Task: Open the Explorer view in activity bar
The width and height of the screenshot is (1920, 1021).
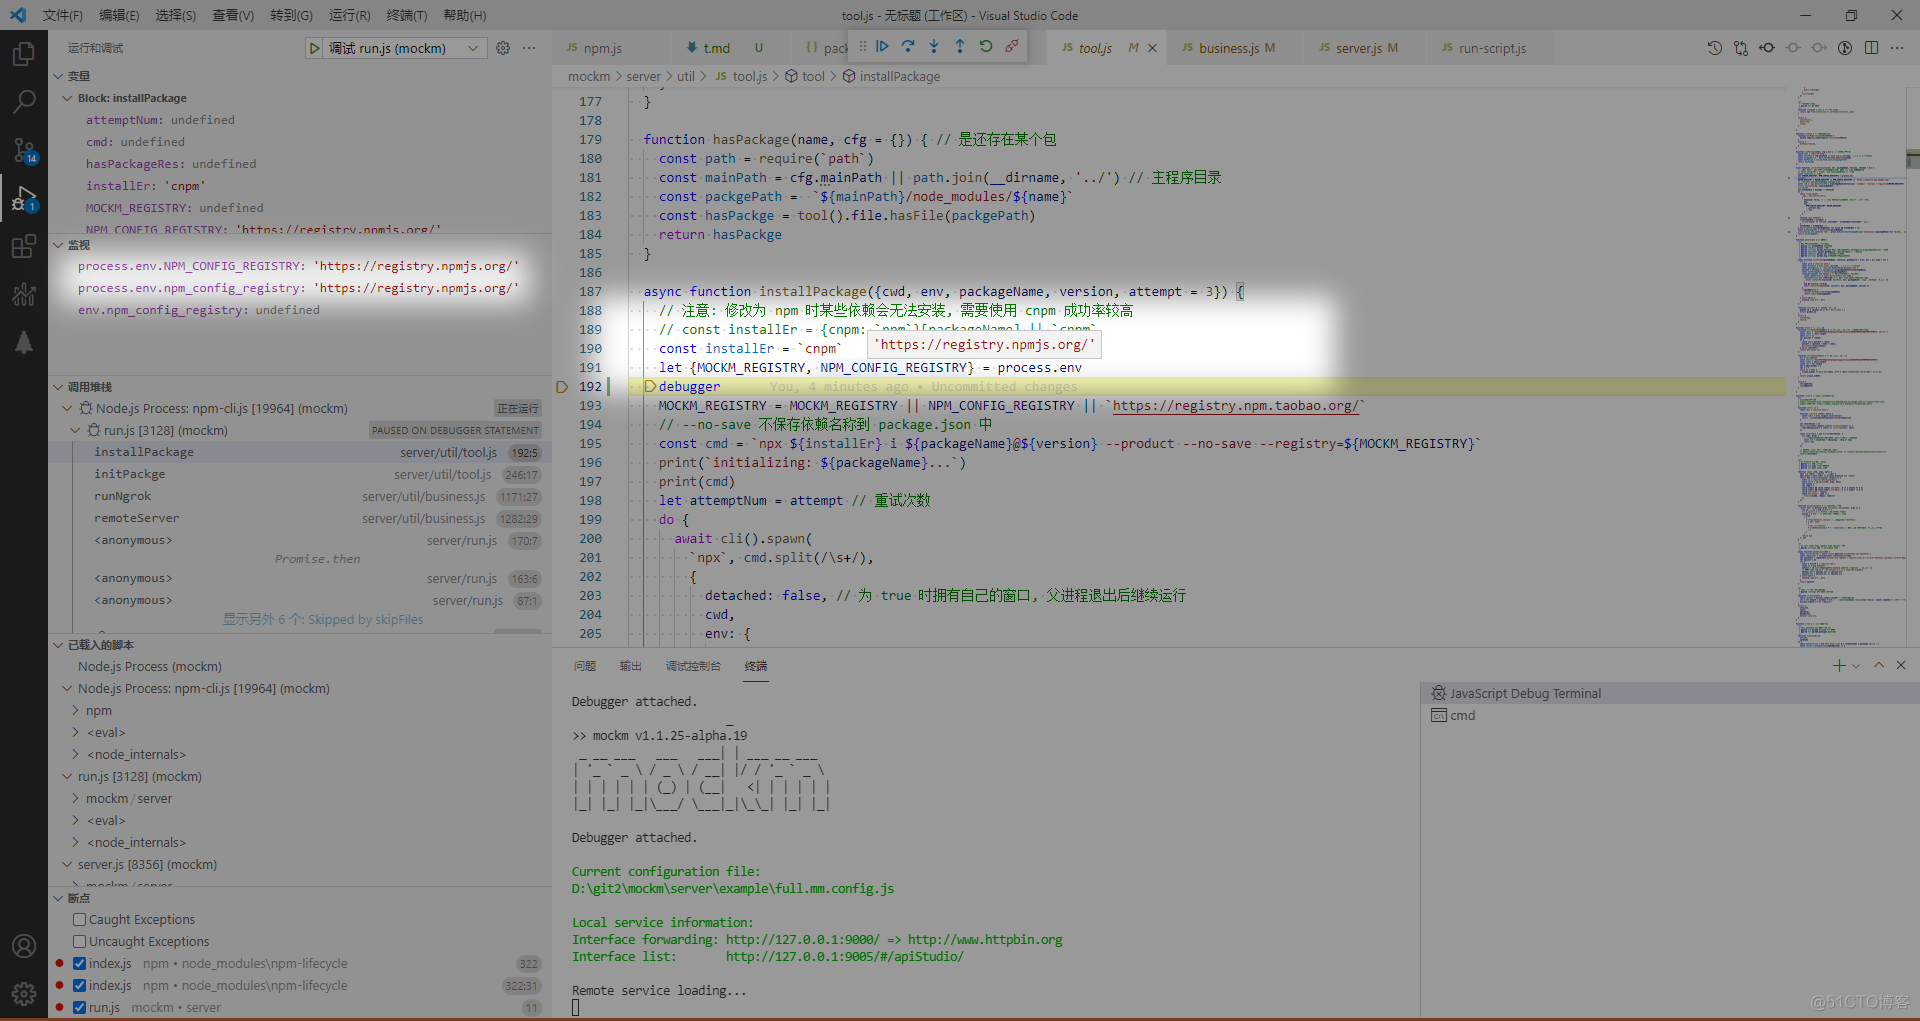Action: (x=24, y=54)
